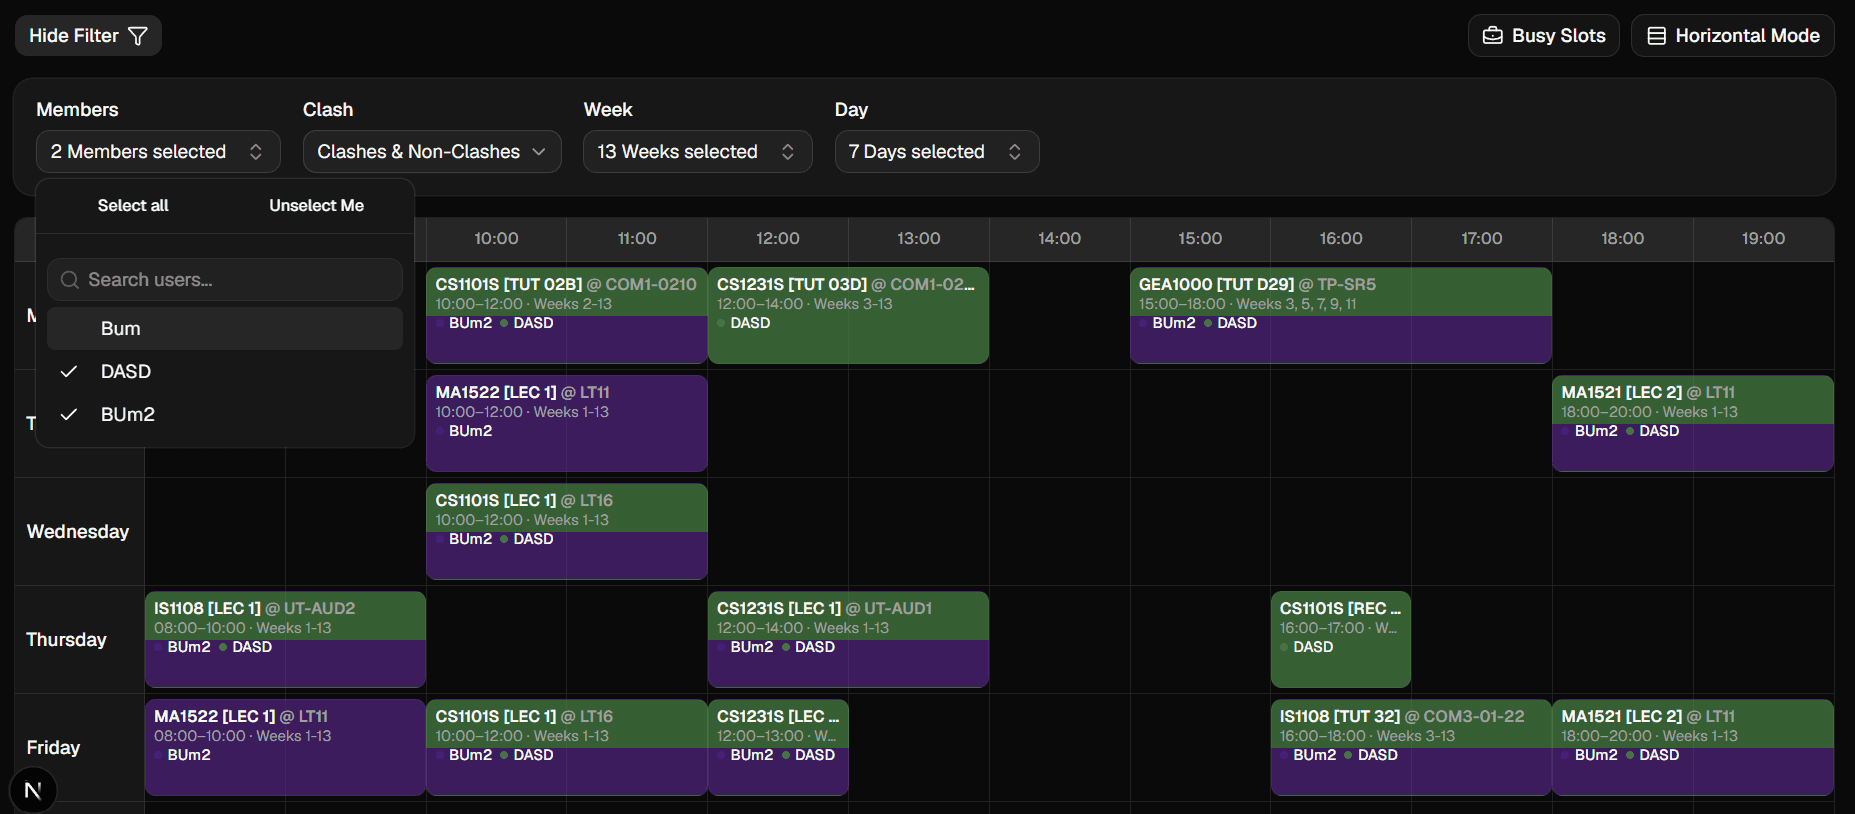This screenshot has height=814, width=1855.
Task: Choose Select all in members list
Action: (x=133, y=206)
